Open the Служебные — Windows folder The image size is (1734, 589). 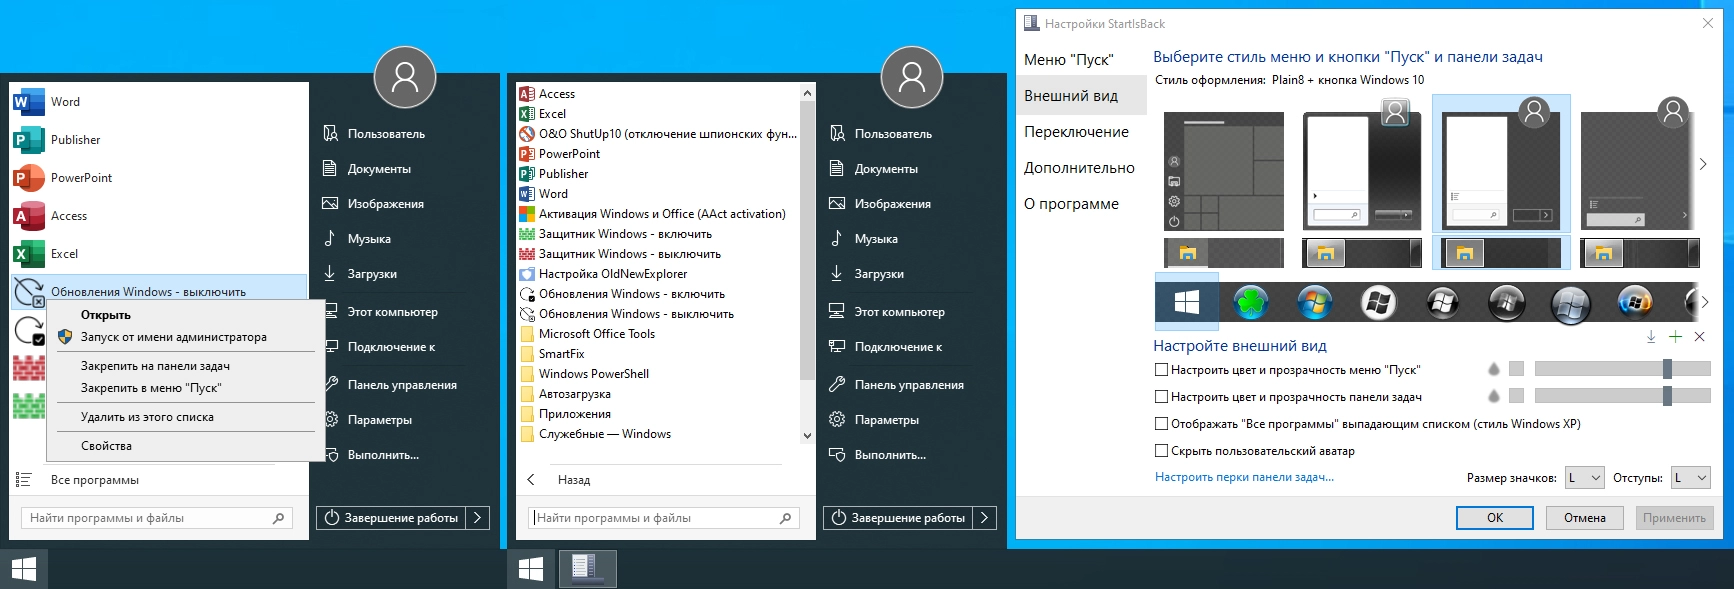tap(595, 434)
